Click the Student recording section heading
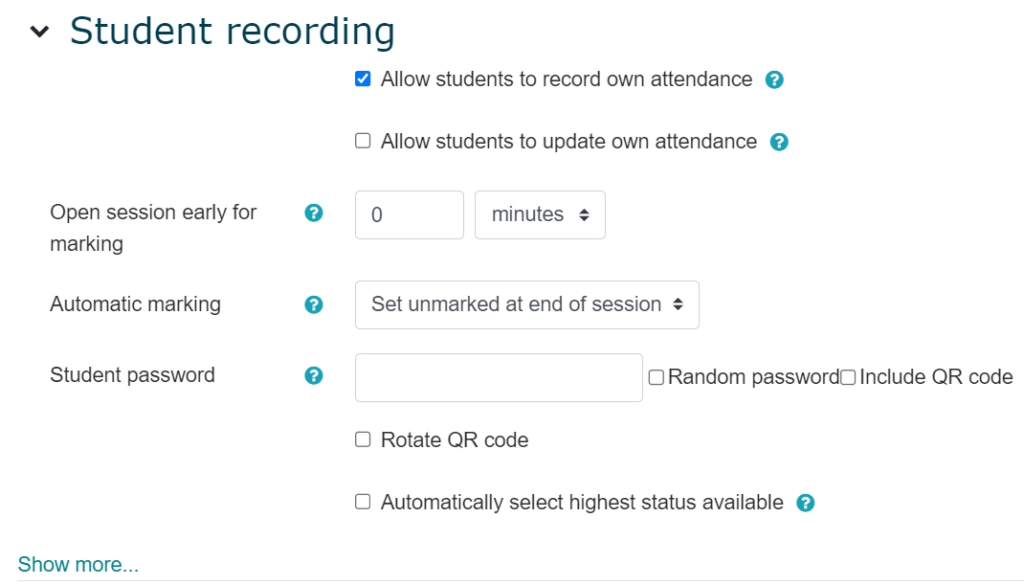 (232, 32)
